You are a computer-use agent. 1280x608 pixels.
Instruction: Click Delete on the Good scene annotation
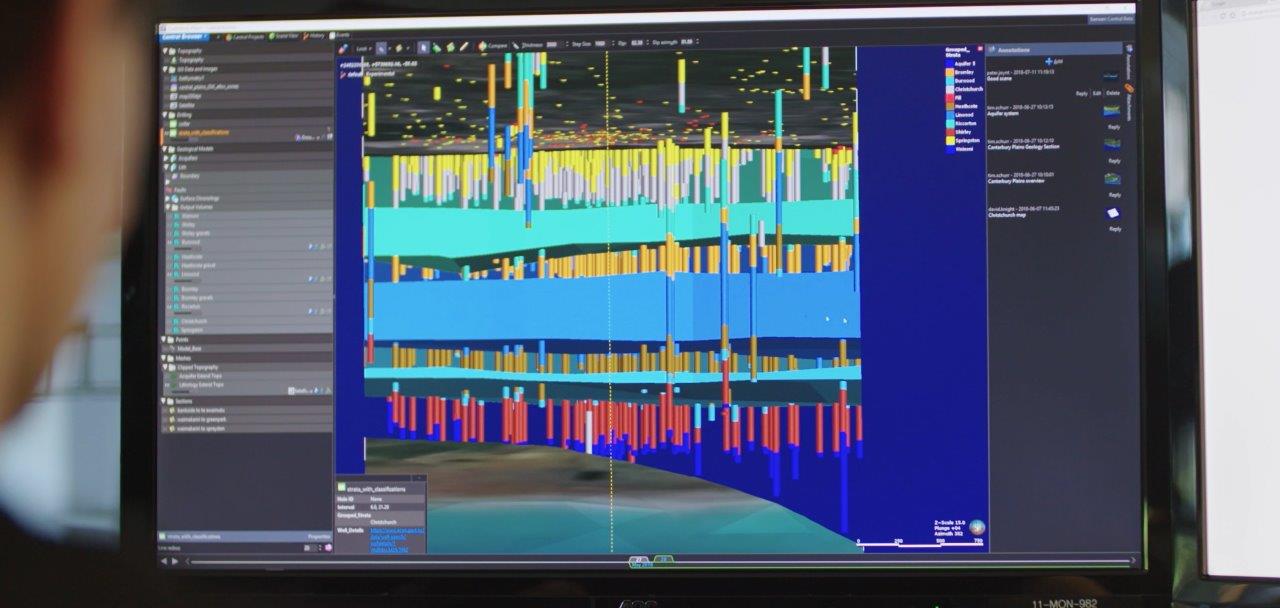pos(1113,93)
